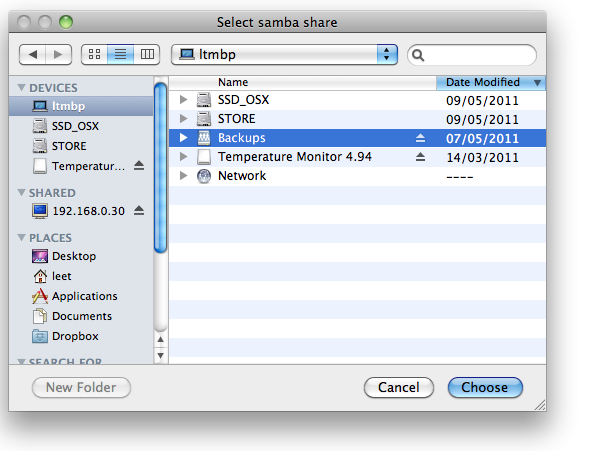Go forward to next folder
598x451 pixels.
tap(58, 55)
